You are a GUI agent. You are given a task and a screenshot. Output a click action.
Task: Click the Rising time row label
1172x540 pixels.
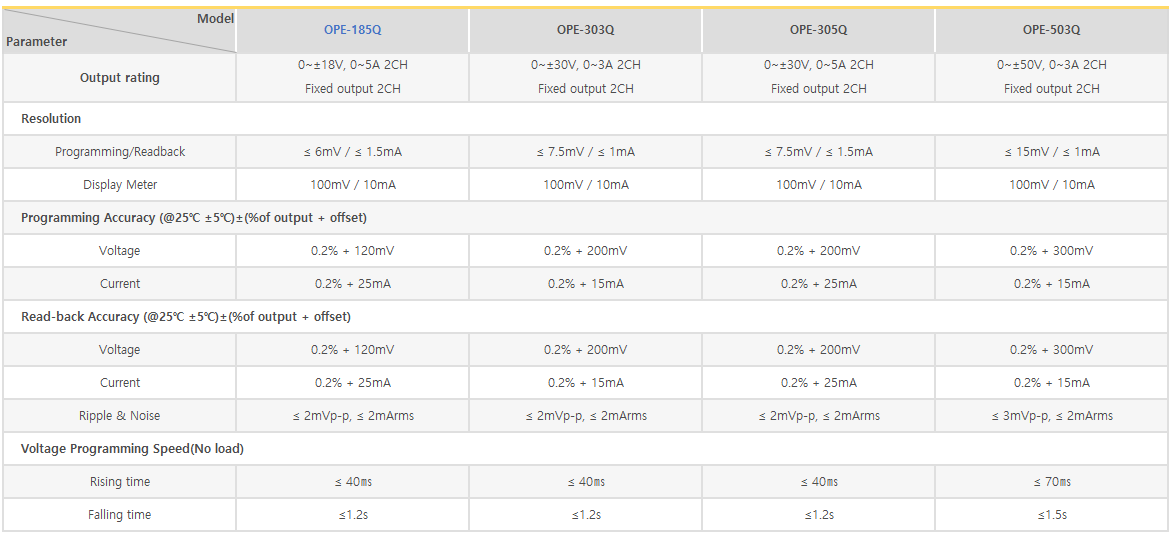120,482
